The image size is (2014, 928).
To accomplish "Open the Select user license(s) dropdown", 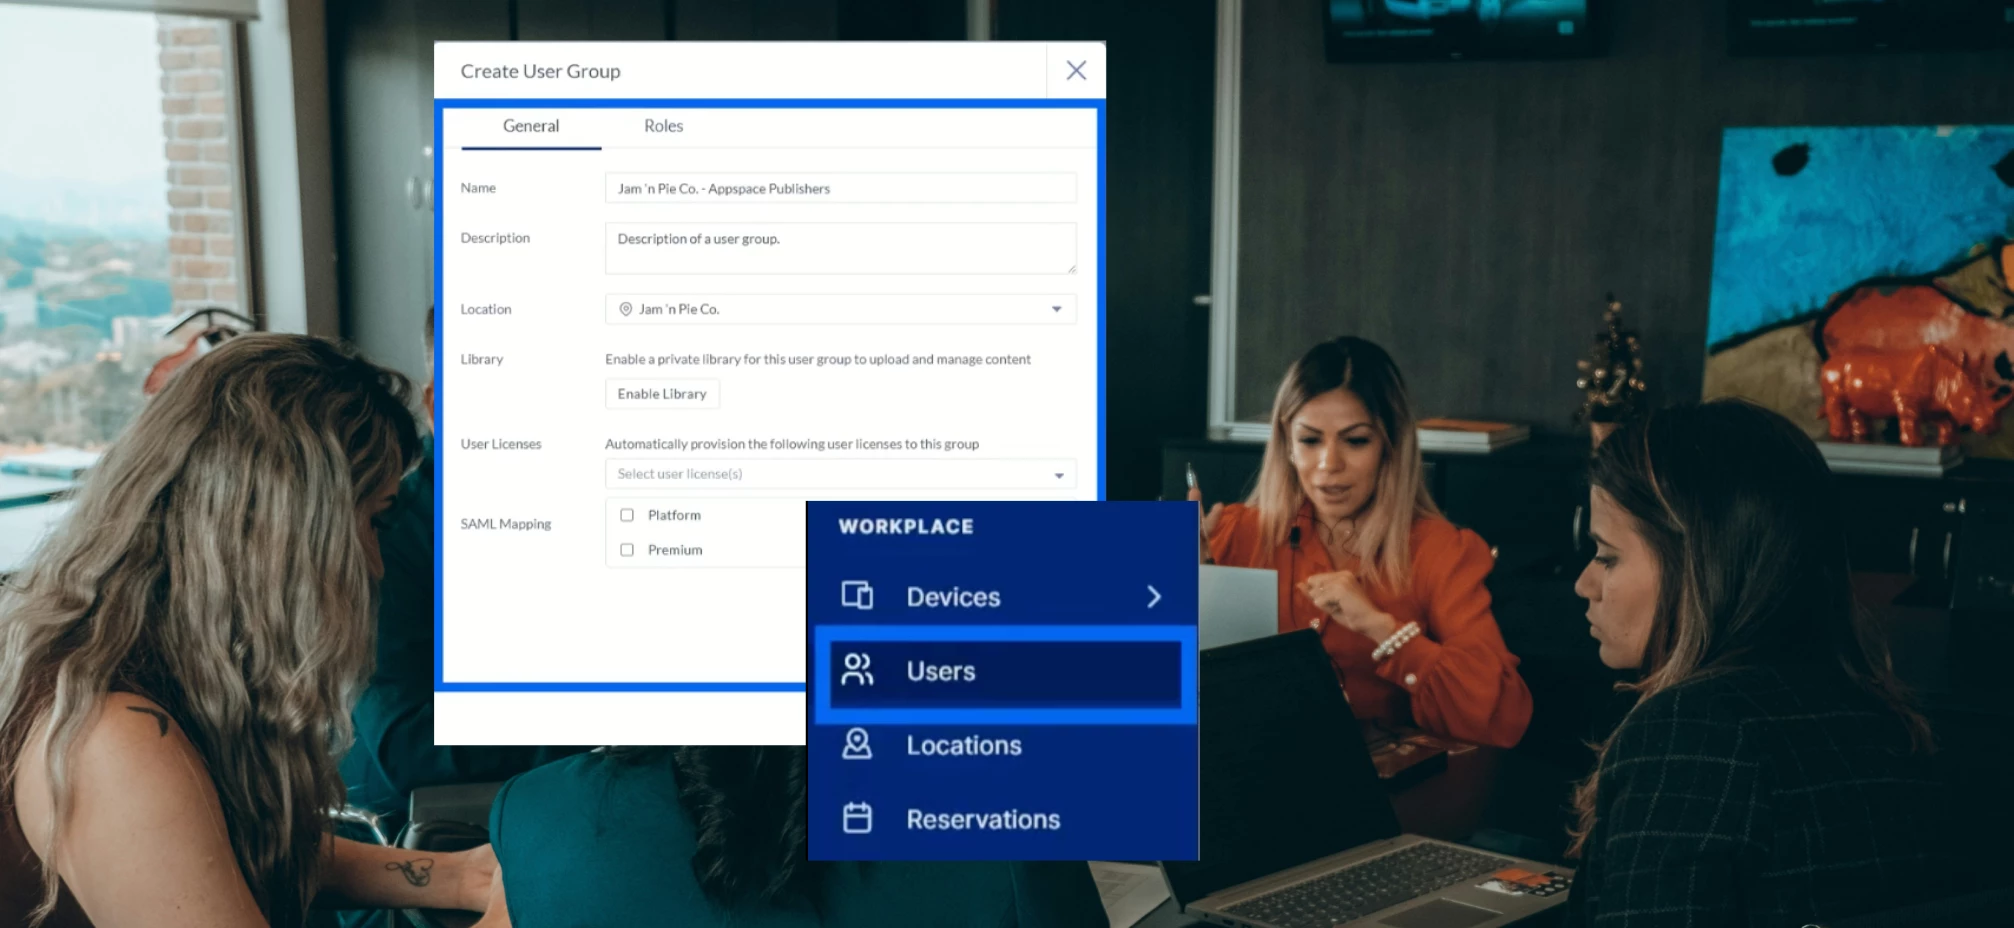I will [x=1058, y=474].
